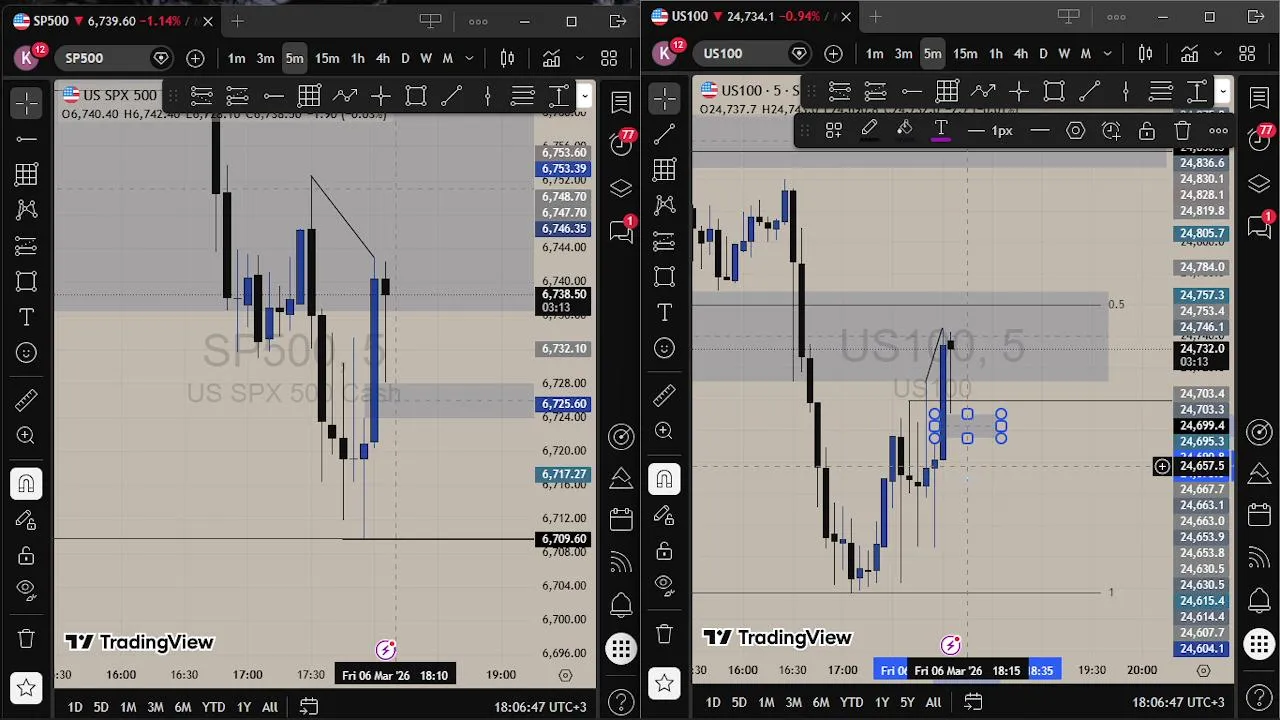Toggle magnet mode in US100 window
Image resolution: width=1280 pixels, height=720 pixels.
665,480
